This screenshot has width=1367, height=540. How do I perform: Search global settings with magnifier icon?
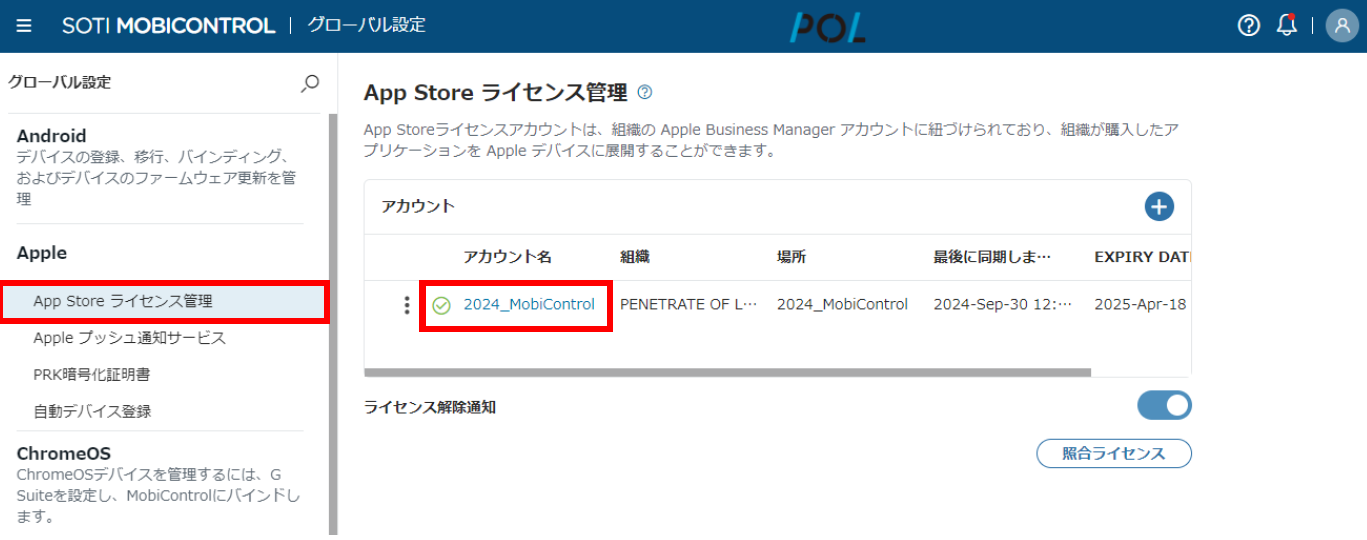pos(310,83)
